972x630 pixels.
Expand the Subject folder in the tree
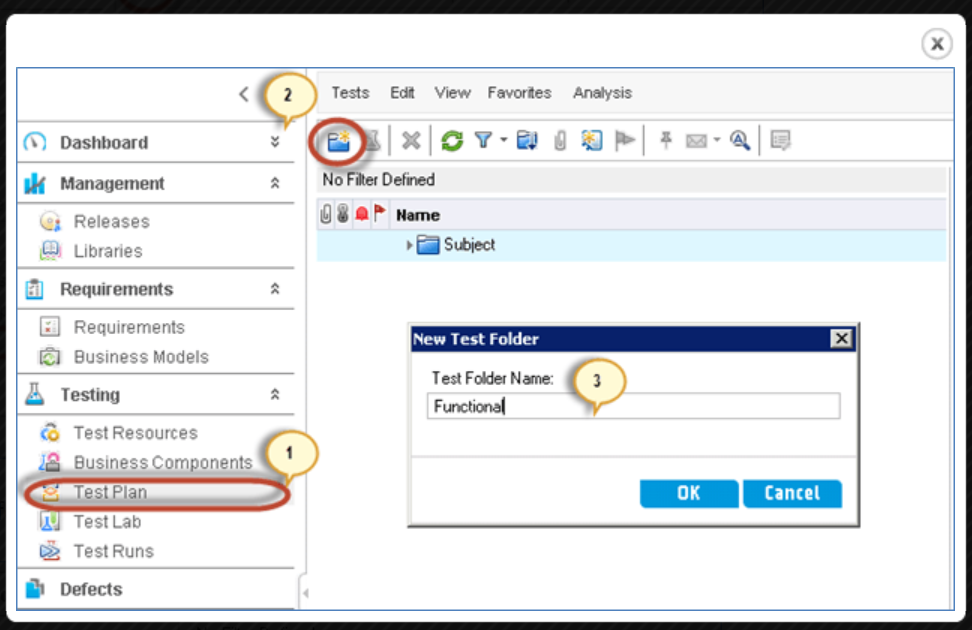pos(408,245)
